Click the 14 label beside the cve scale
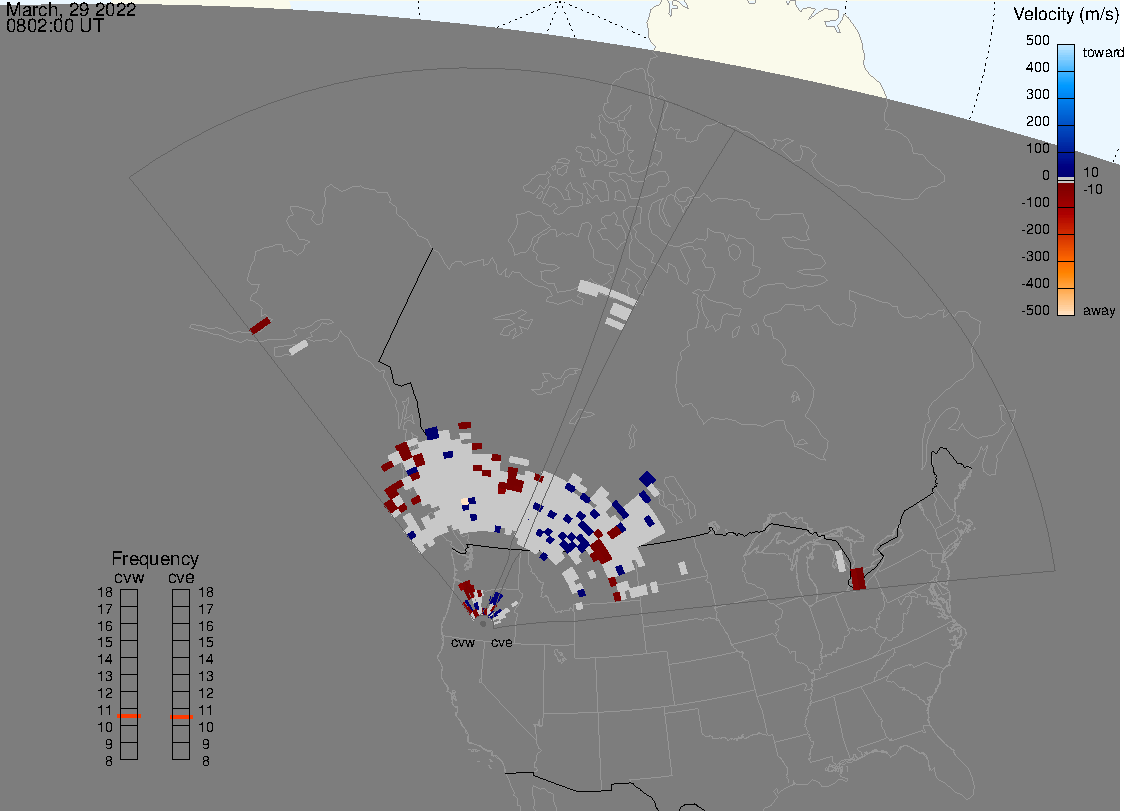Image resolution: width=1124 pixels, height=811 pixels. coord(206,659)
